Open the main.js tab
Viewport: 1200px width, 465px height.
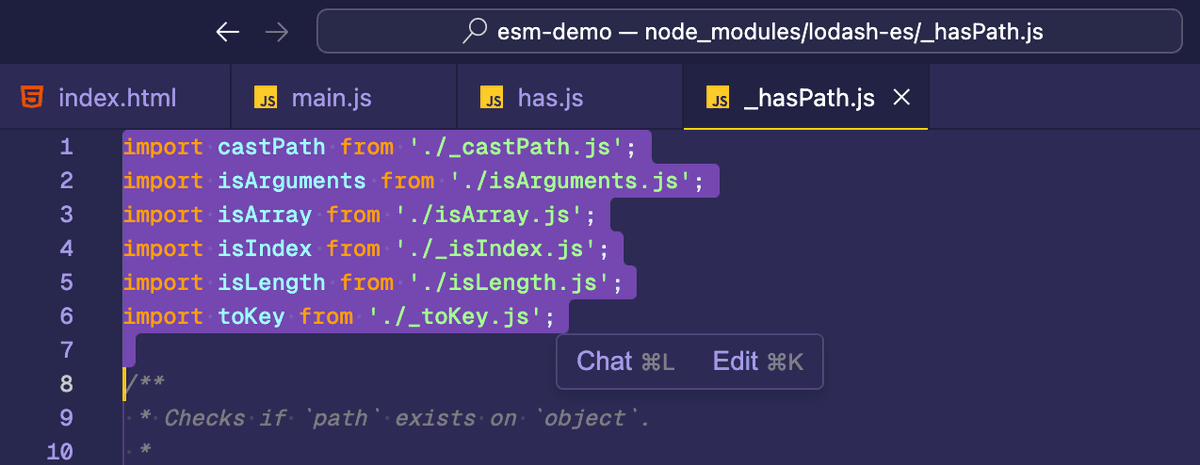(x=331, y=98)
